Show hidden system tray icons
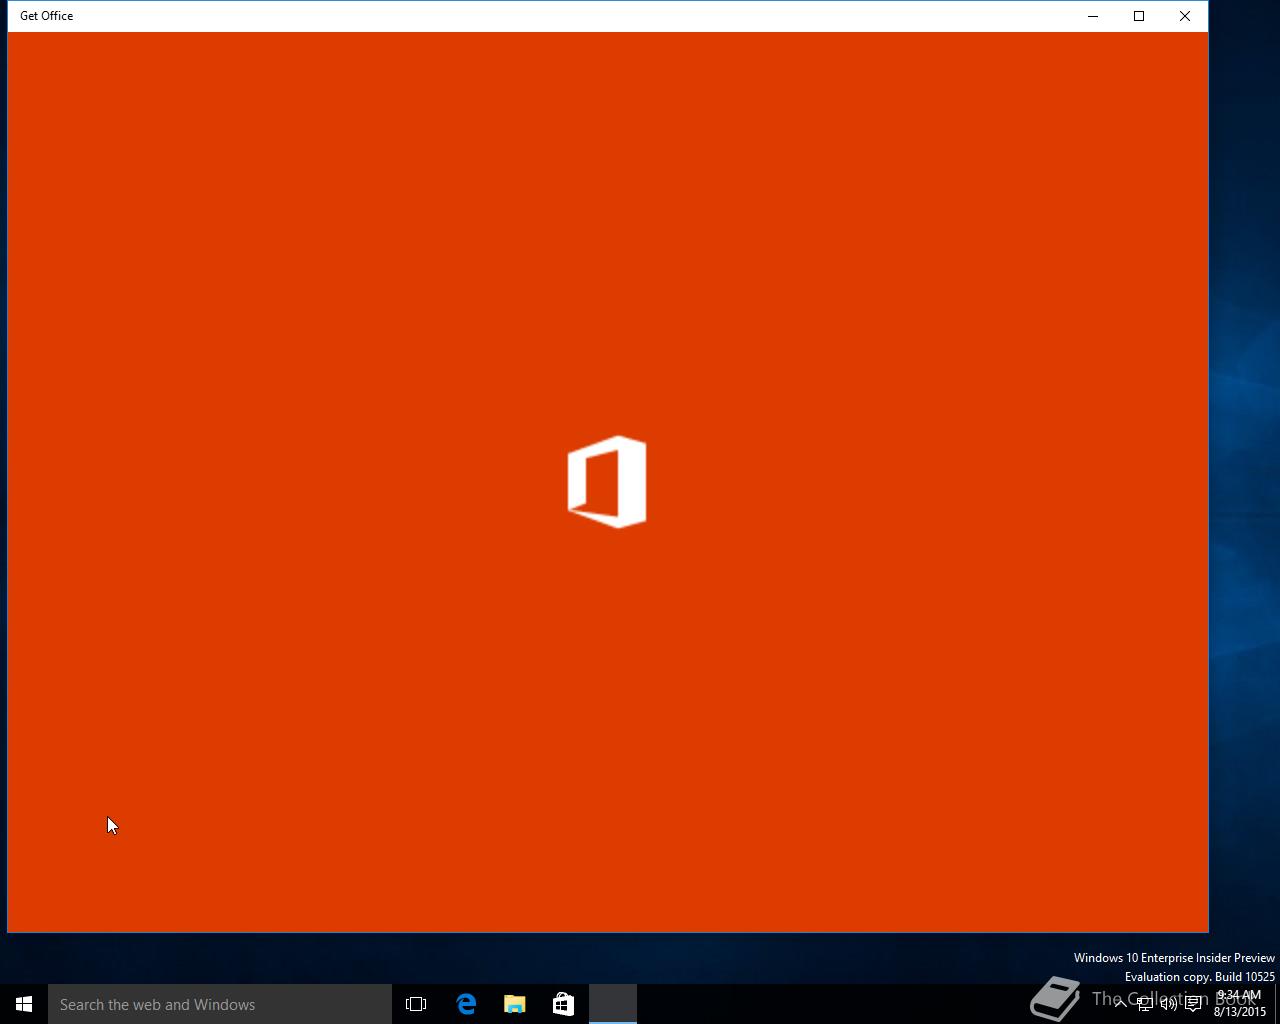The image size is (1280, 1024). pyautogui.click(x=1121, y=1004)
